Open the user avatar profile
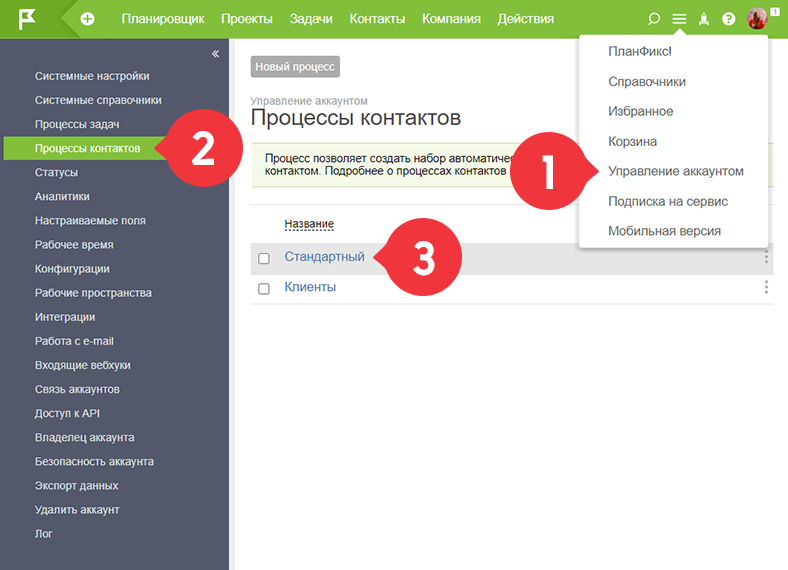The image size is (788, 570). click(757, 19)
